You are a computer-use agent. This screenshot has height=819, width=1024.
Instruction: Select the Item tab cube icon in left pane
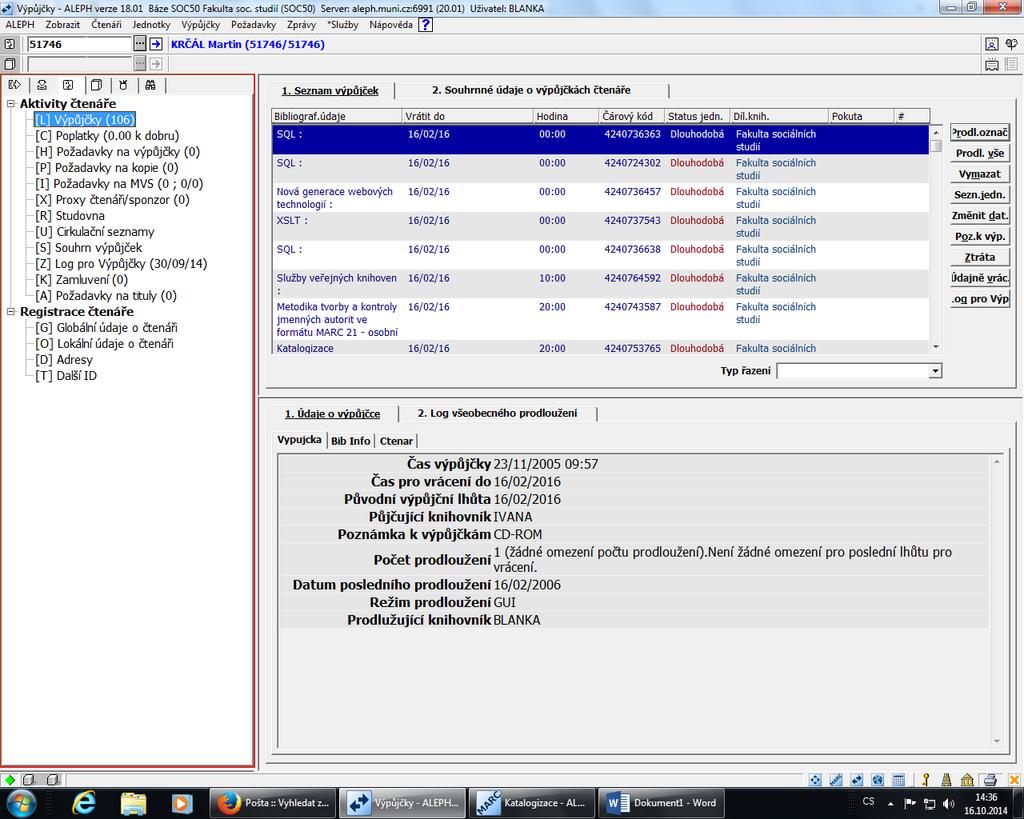click(x=96, y=85)
